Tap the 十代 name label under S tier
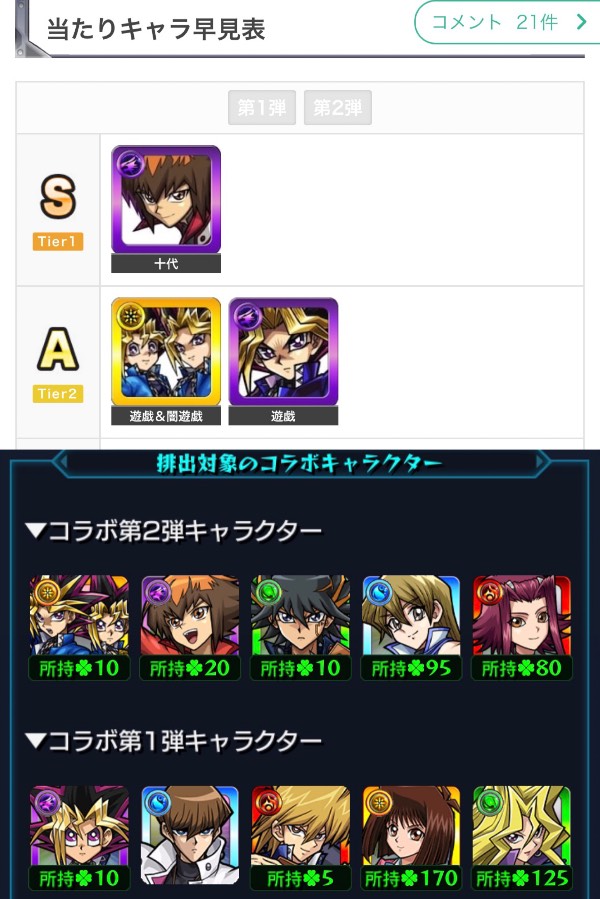 click(166, 264)
